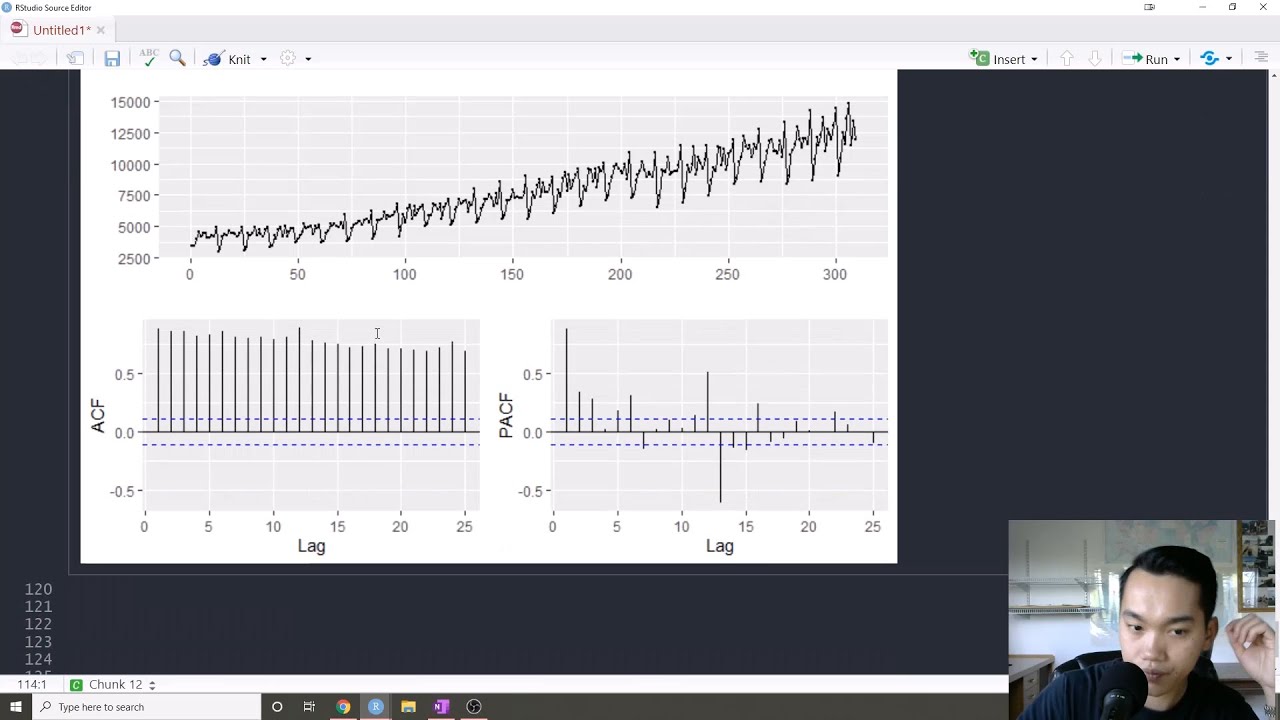The image size is (1280, 720).
Task: Switch to RStudio in the taskbar
Action: pos(376,707)
